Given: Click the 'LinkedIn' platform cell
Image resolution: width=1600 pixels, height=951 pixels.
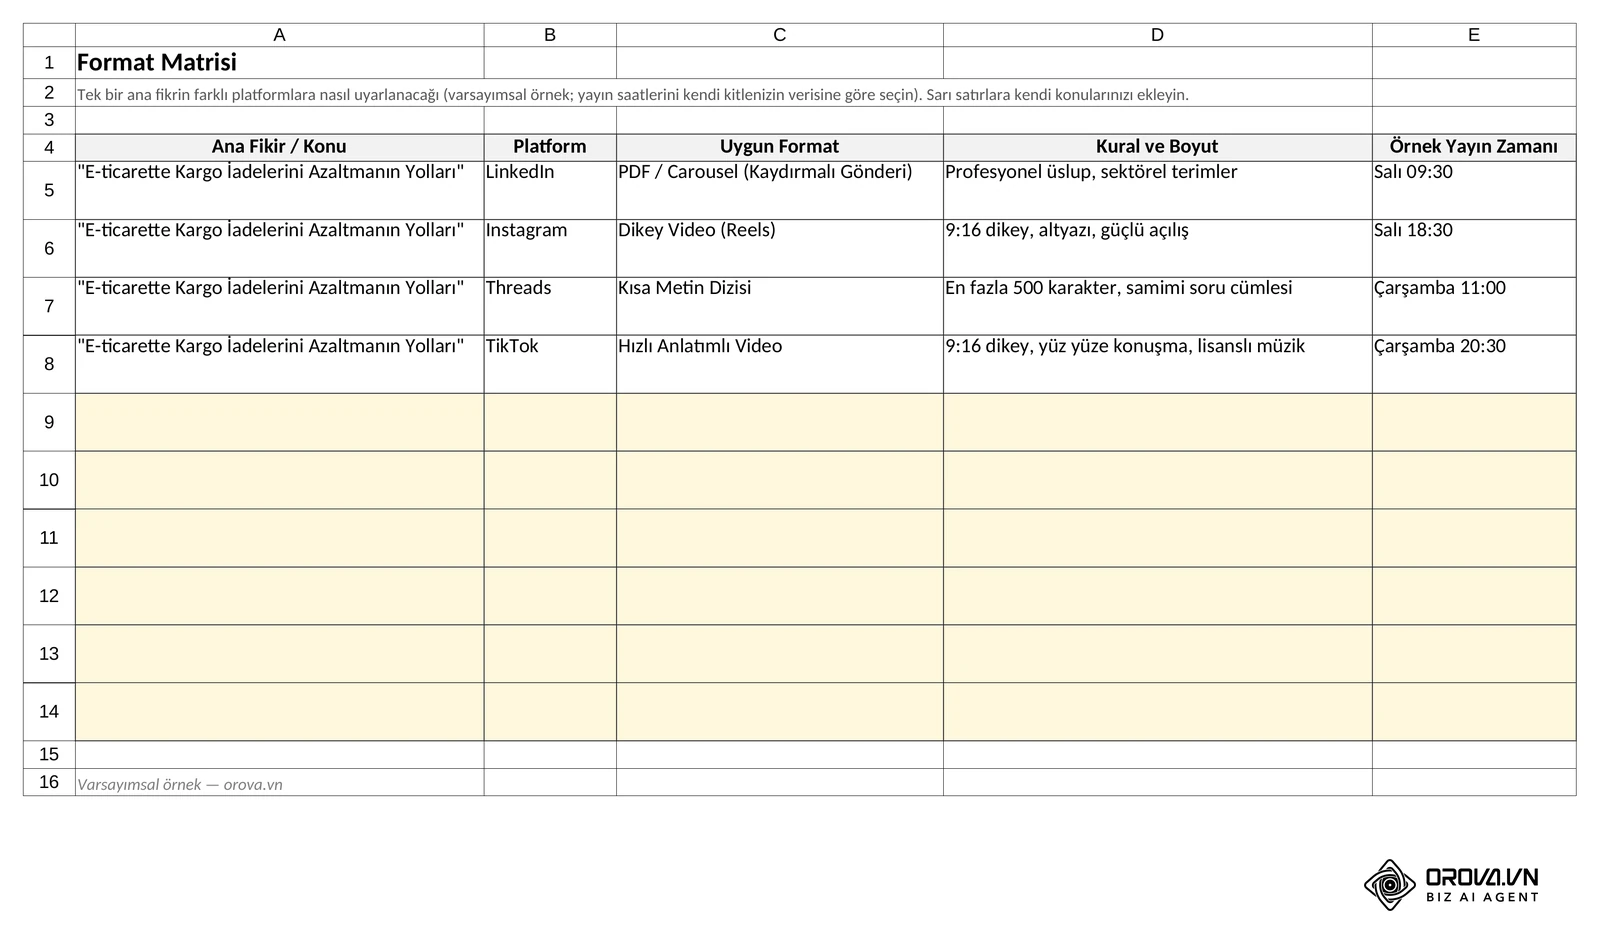Looking at the screenshot, I should (x=550, y=190).
